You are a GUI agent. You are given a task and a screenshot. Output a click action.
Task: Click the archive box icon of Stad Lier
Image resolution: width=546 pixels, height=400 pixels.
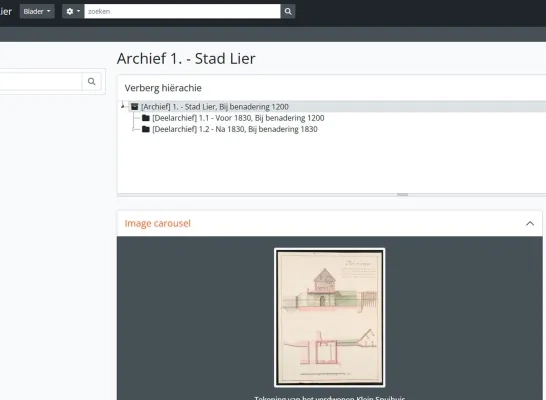click(134, 107)
